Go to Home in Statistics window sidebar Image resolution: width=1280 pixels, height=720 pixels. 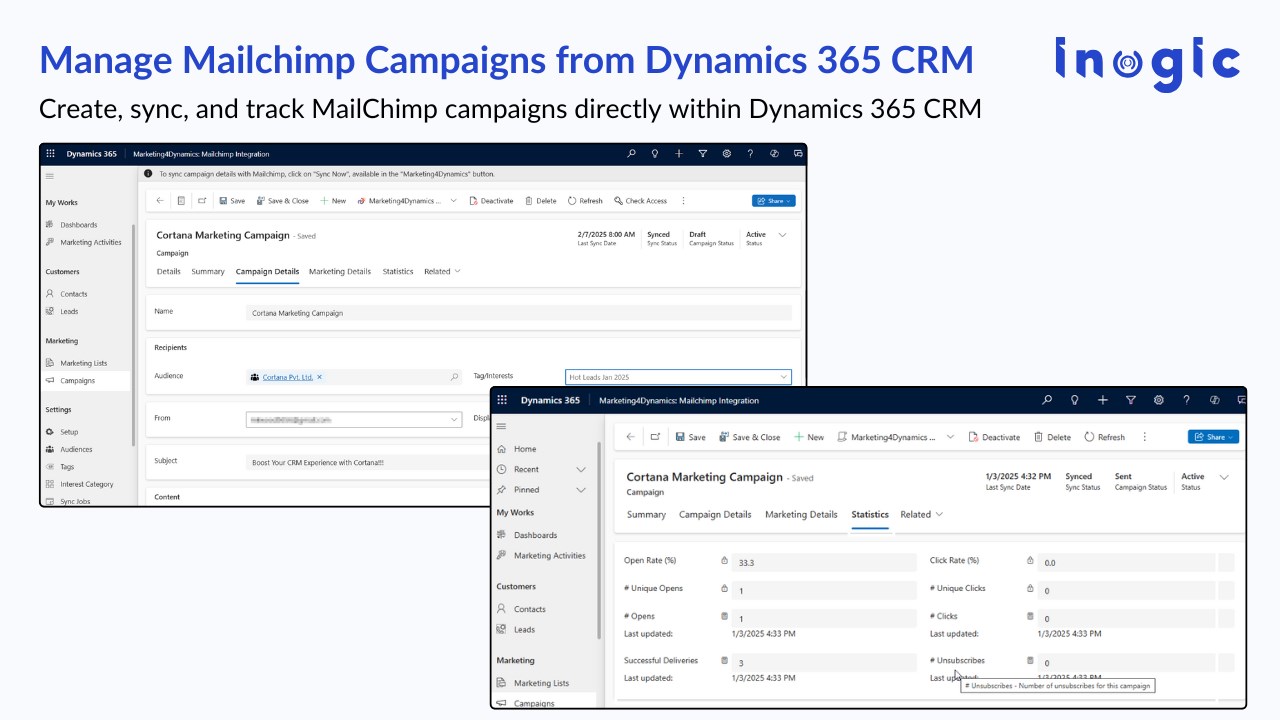click(525, 449)
